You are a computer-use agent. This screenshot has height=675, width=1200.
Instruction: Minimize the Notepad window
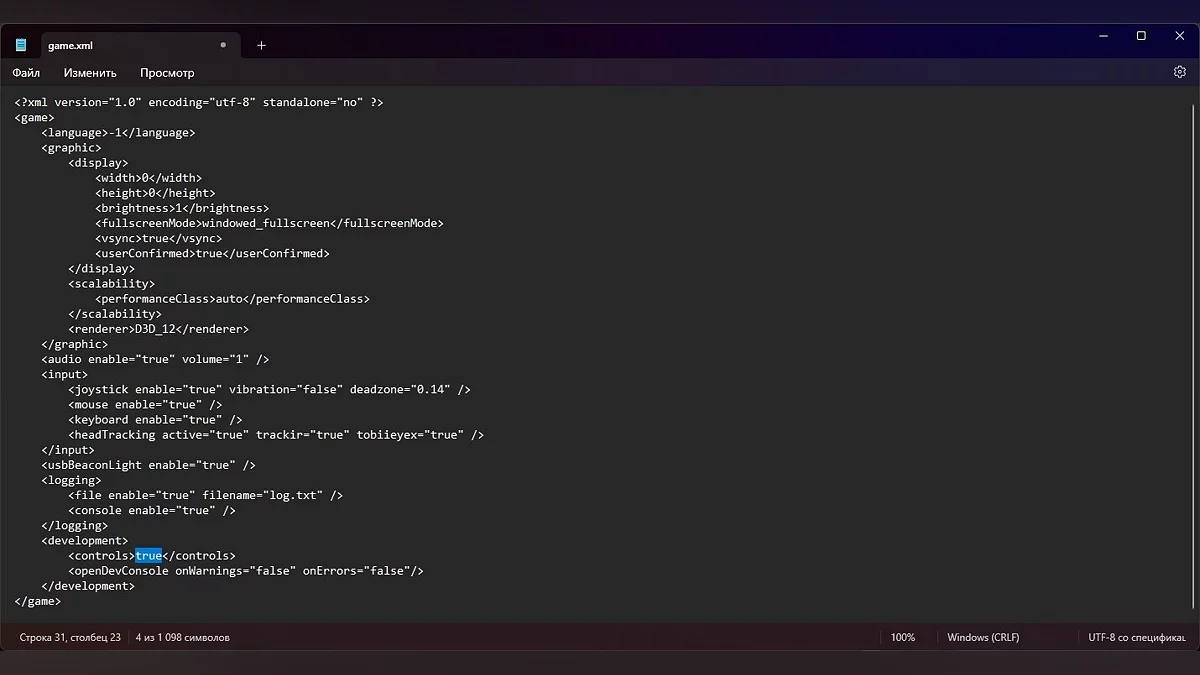point(1102,36)
